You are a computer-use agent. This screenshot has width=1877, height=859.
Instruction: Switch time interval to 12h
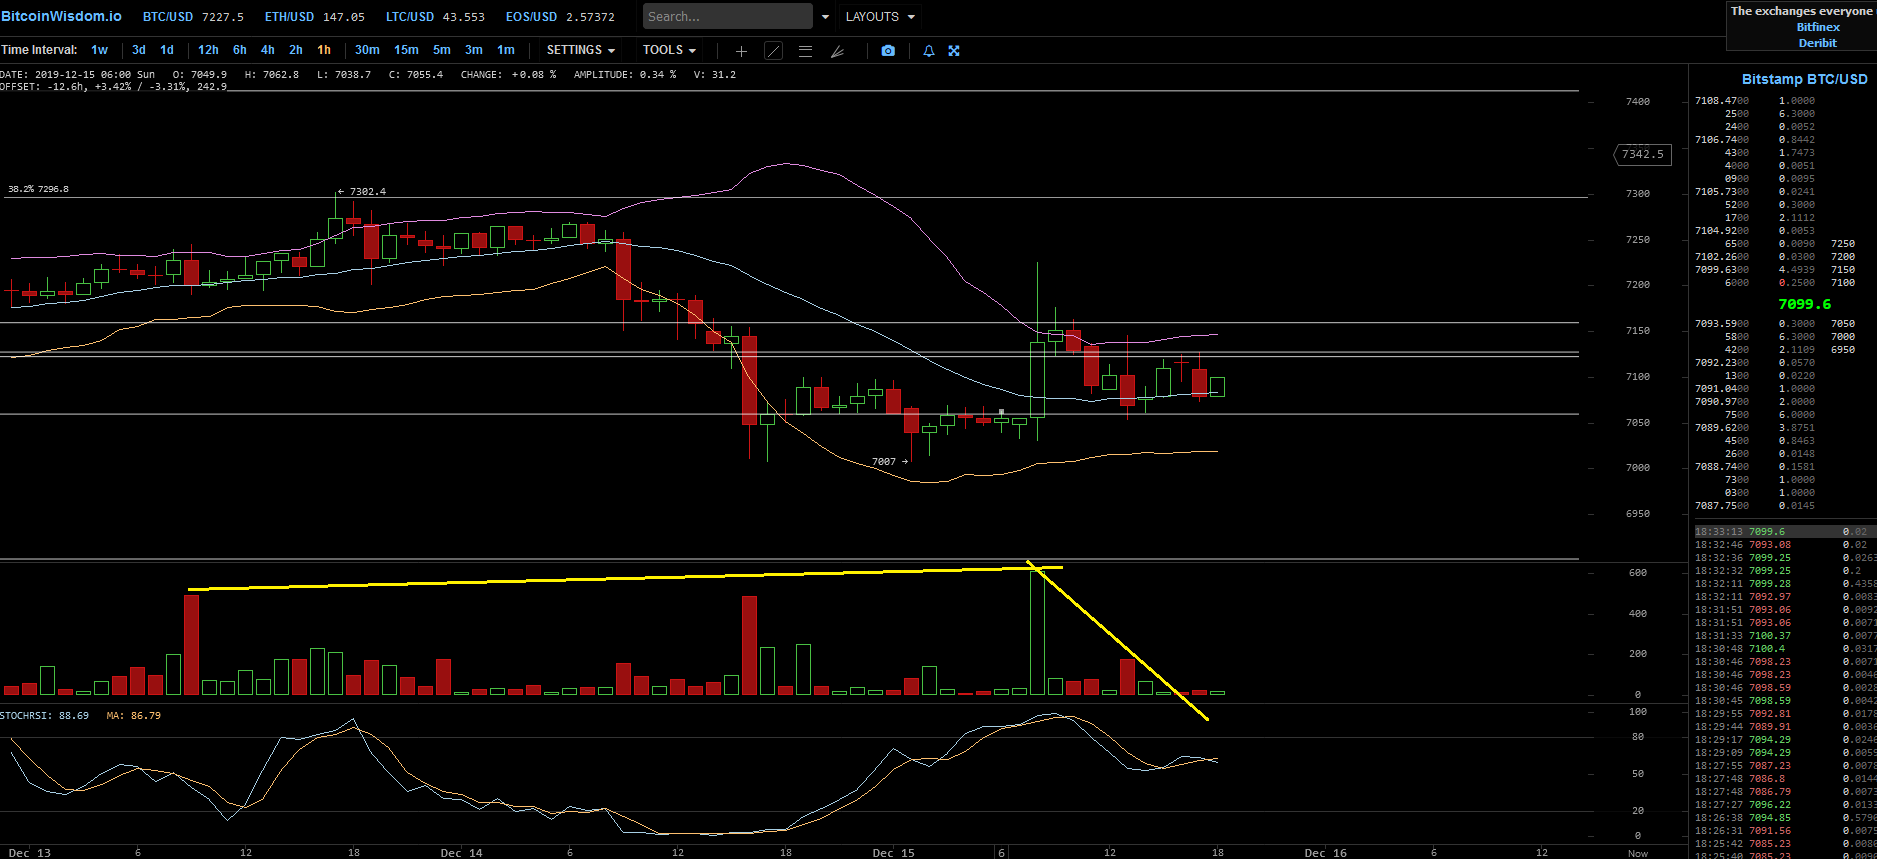tap(208, 50)
